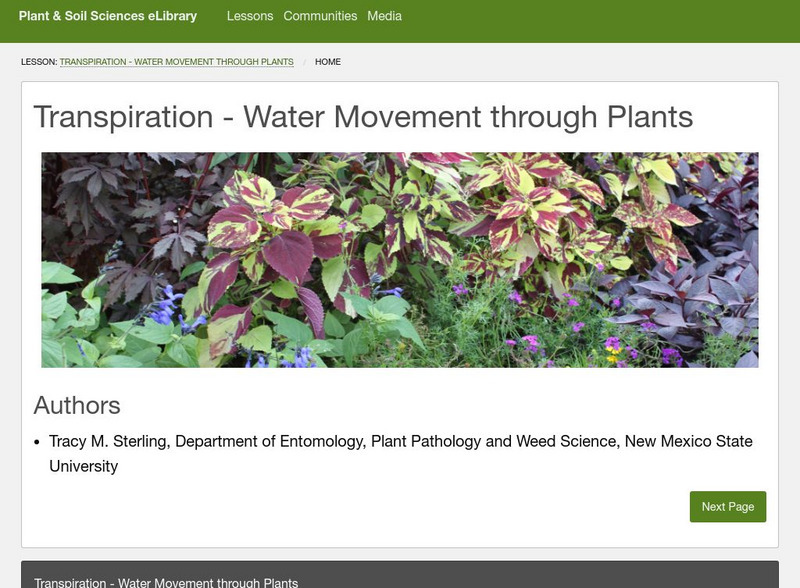Click the breadcrumb slash separator before HOME
The width and height of the screenshot is (800, 588).
(x=304, y=62)
